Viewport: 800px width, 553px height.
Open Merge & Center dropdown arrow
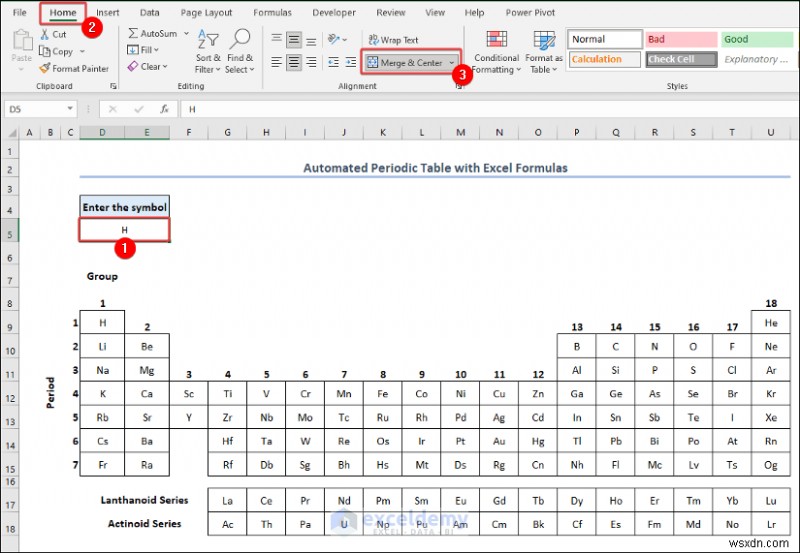(452, 63)
